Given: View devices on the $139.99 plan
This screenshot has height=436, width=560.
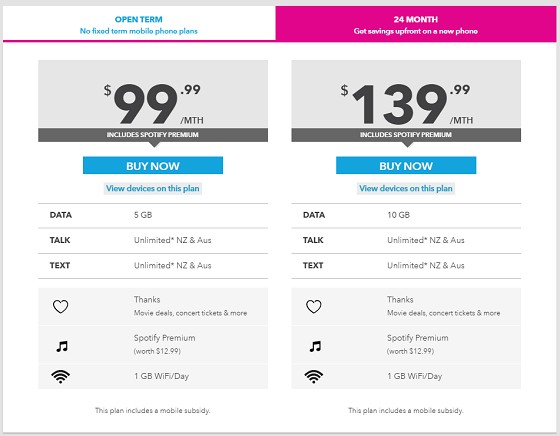Looking at the screenshot, I should pyautogui.click(x=406, y=188).
